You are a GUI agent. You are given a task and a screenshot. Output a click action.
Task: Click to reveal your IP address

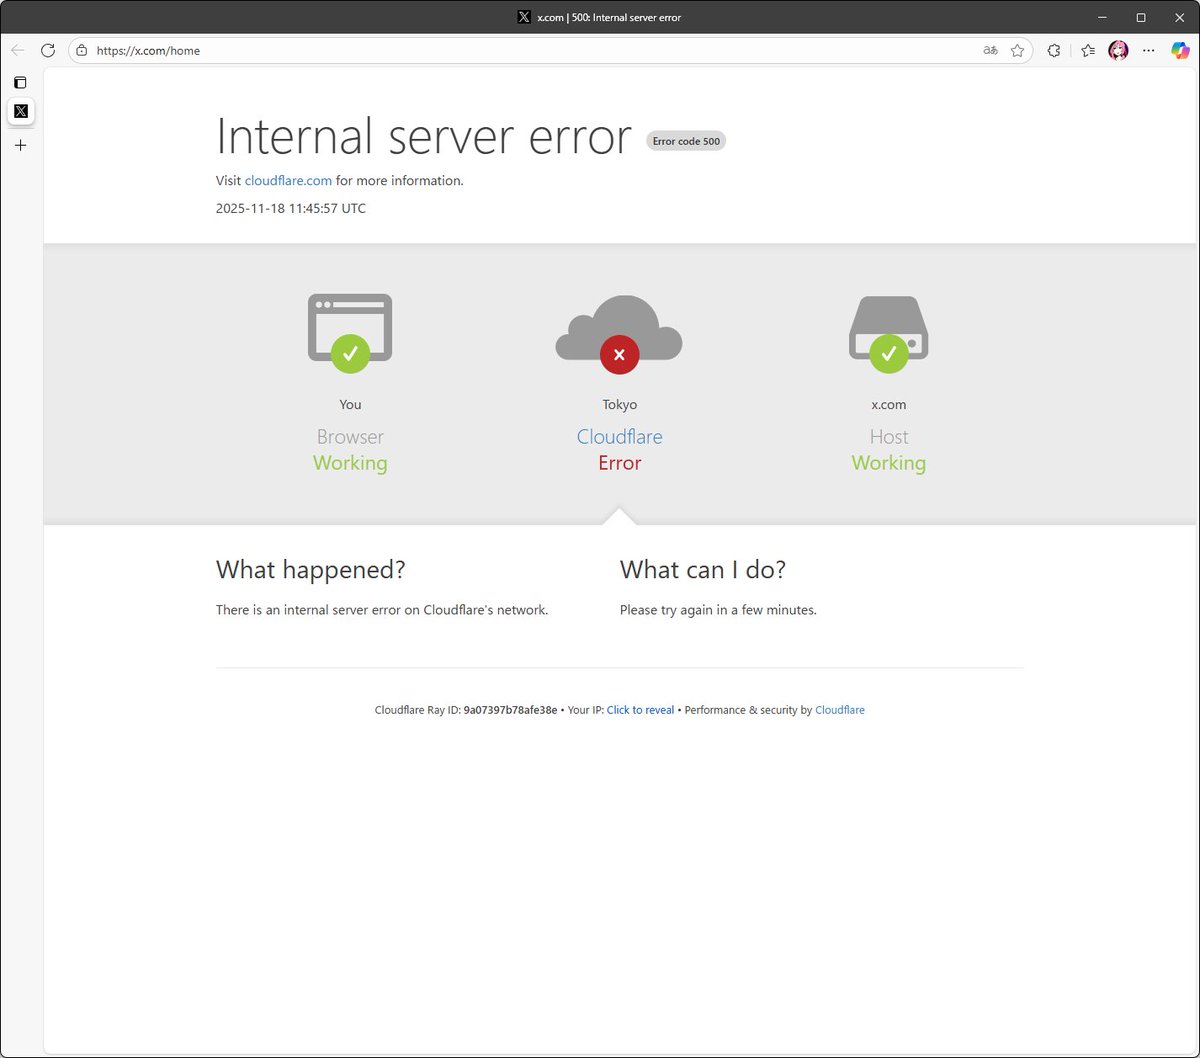coord(640,710)
